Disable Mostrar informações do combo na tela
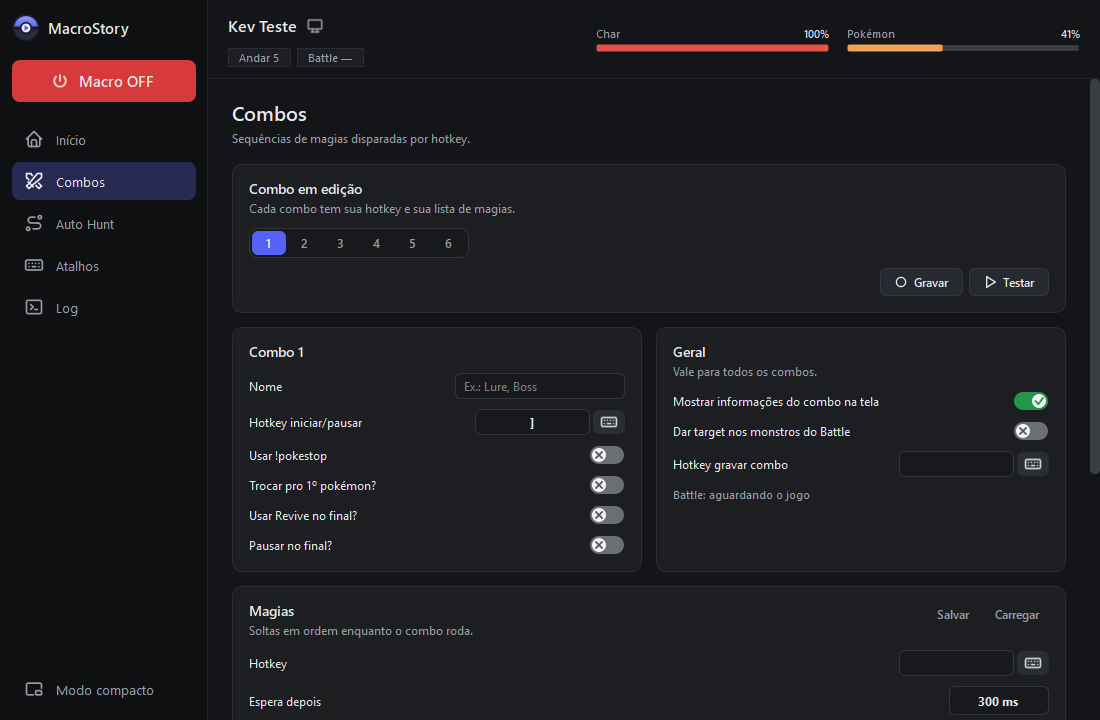The image size is (1100, 720). tap(1031, 401)
